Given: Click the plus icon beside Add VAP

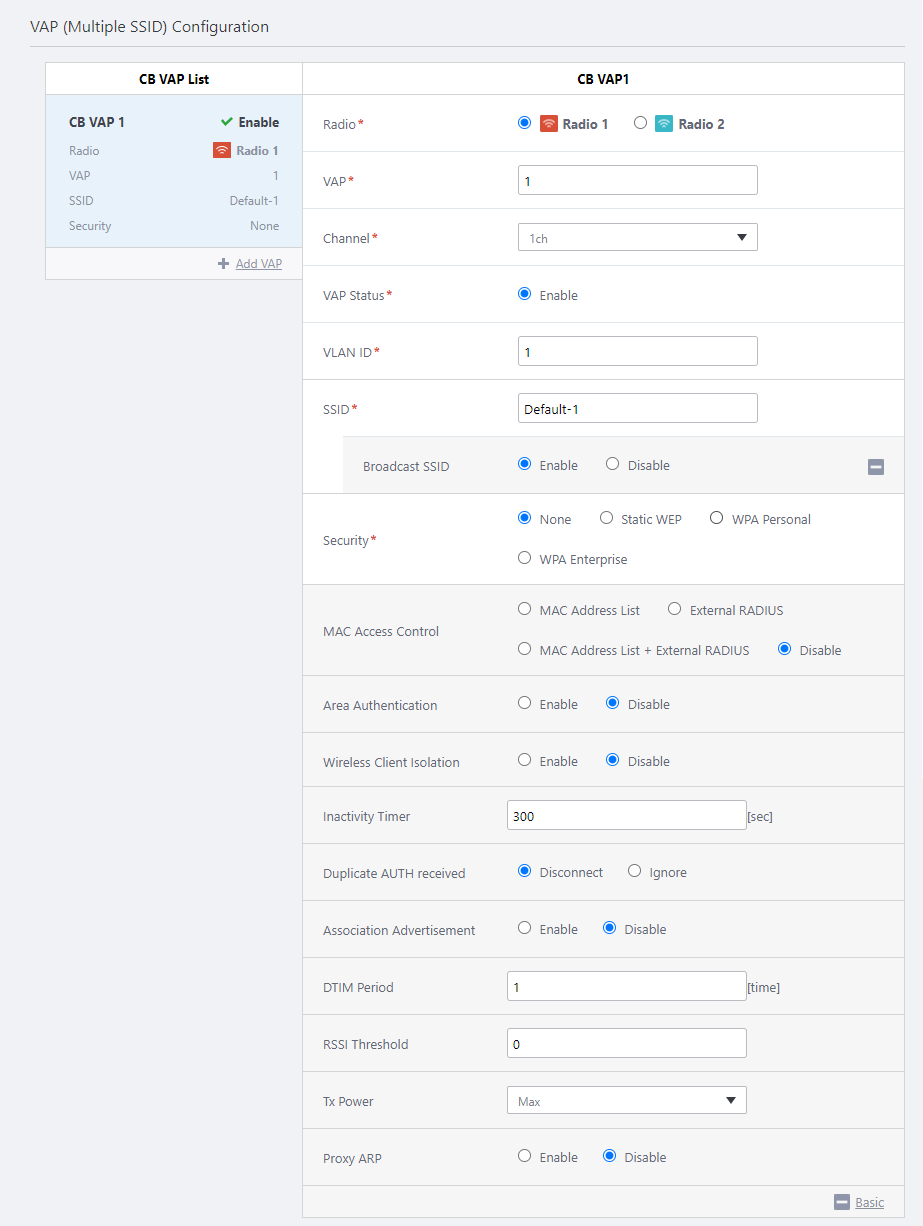Looking at the screenshot, I should [223, 264].
